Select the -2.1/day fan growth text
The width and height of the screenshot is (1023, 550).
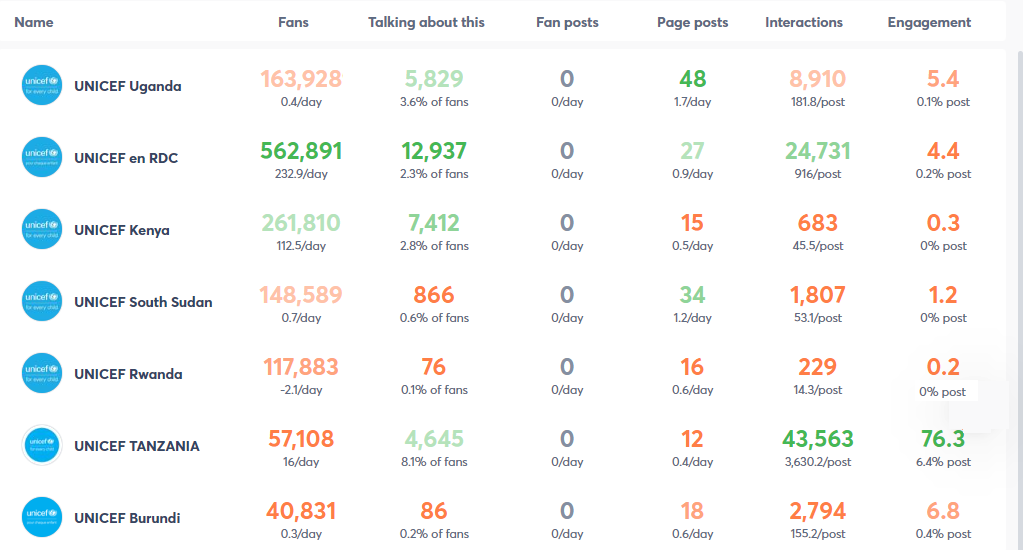click(301, 390)
